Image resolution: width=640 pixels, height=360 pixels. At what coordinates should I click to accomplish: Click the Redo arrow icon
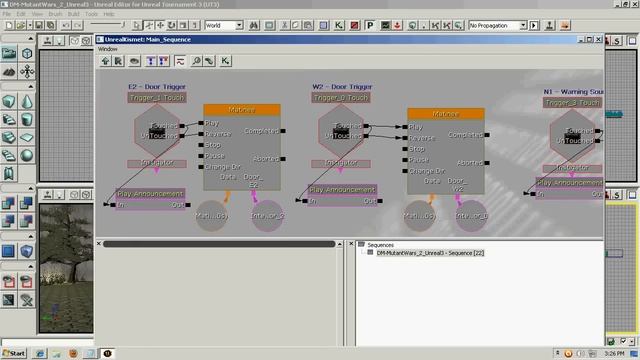[78, 25]
